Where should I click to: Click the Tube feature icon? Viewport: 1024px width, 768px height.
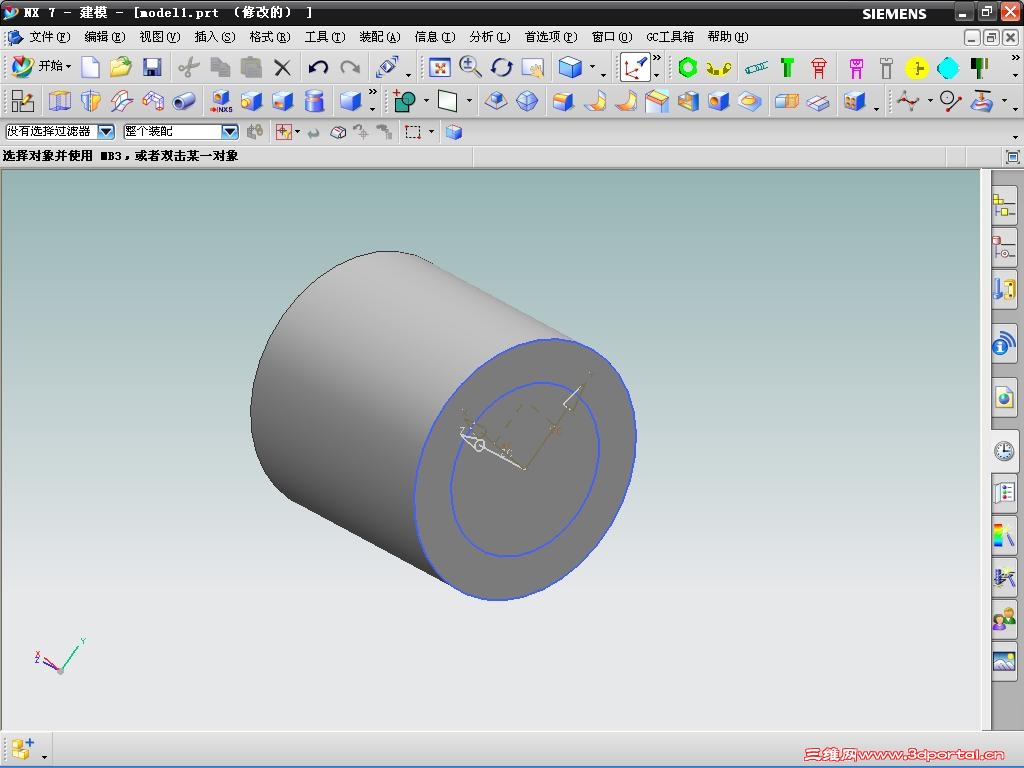point(184,101)
